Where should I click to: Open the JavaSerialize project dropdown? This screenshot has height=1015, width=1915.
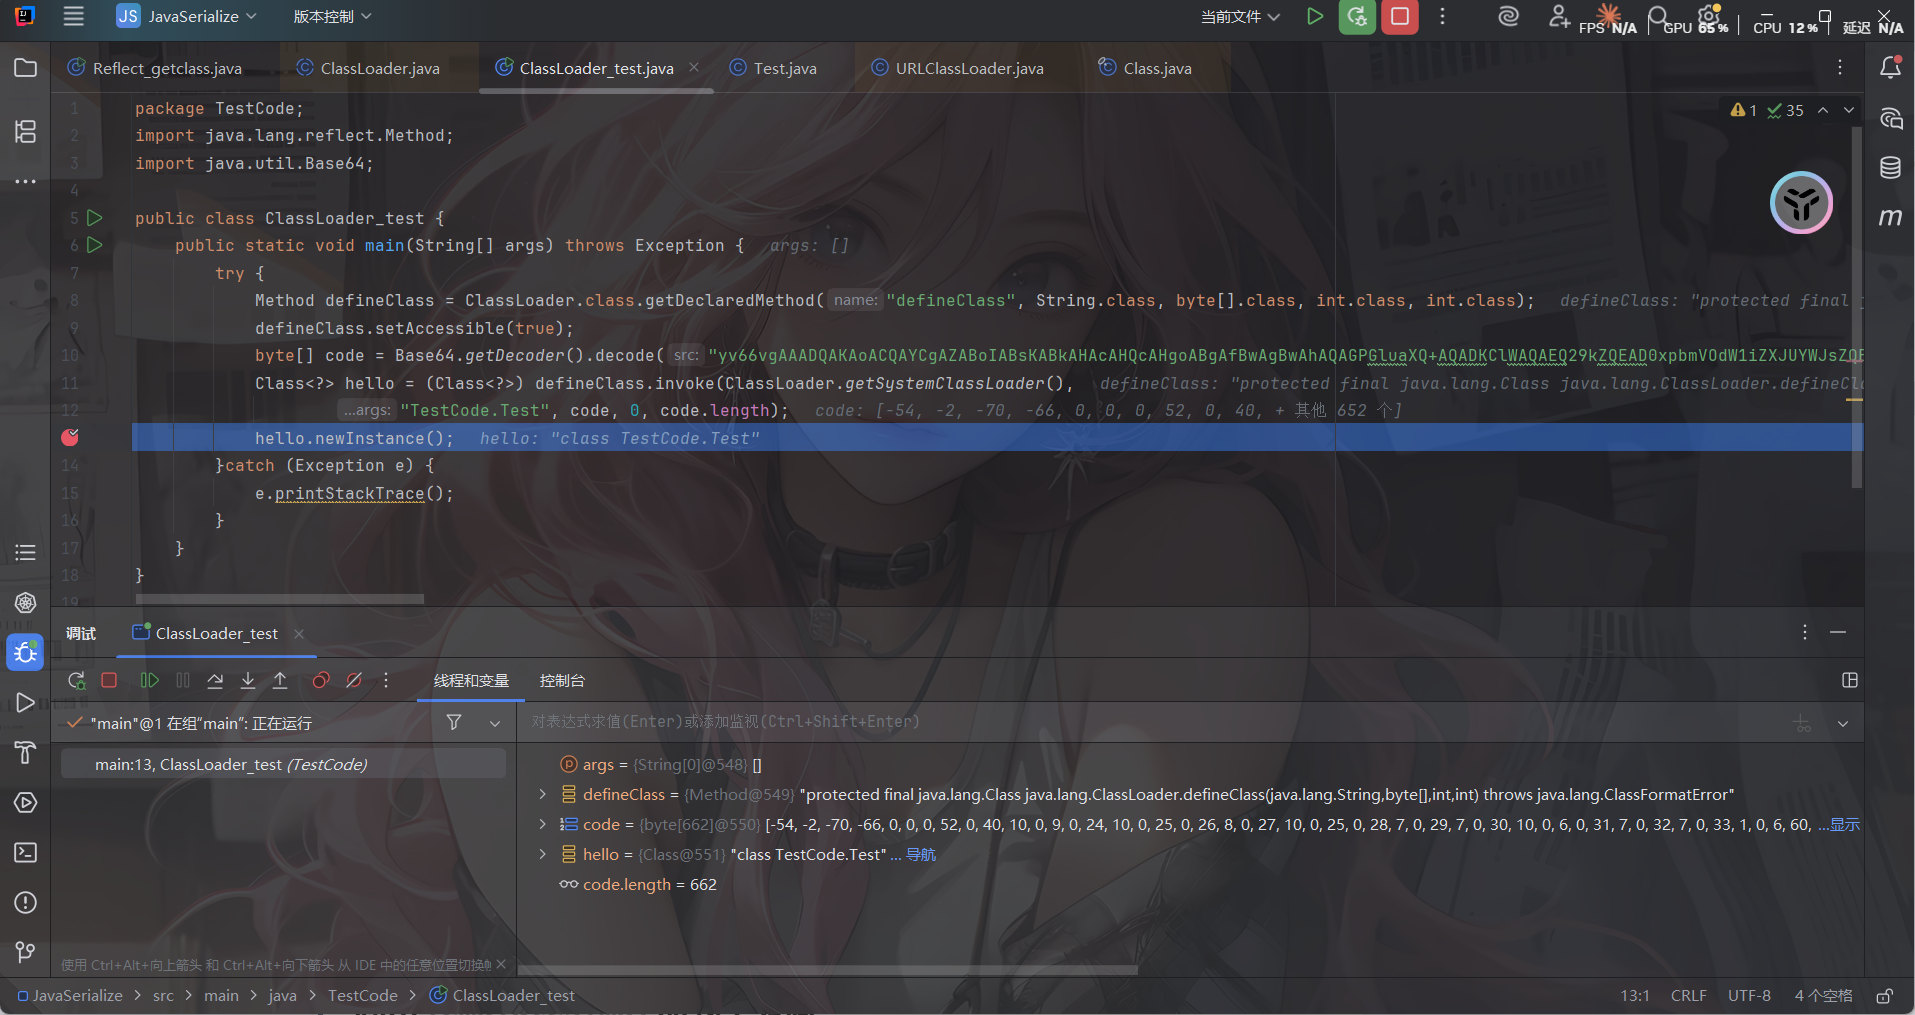[x=187, y=17]
